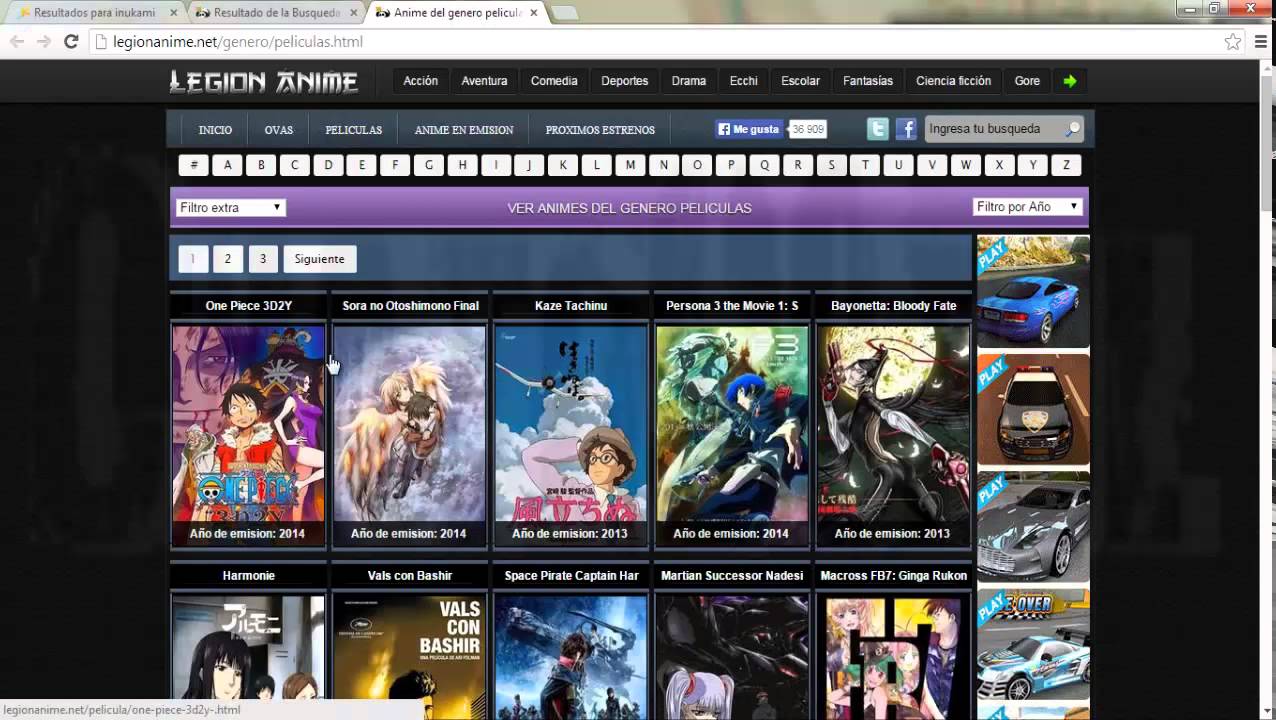Filter animes by letter S
Image resolution: width=1276 pixels, height=720 pixels.
pyautogui.click(x=831, y=165)
